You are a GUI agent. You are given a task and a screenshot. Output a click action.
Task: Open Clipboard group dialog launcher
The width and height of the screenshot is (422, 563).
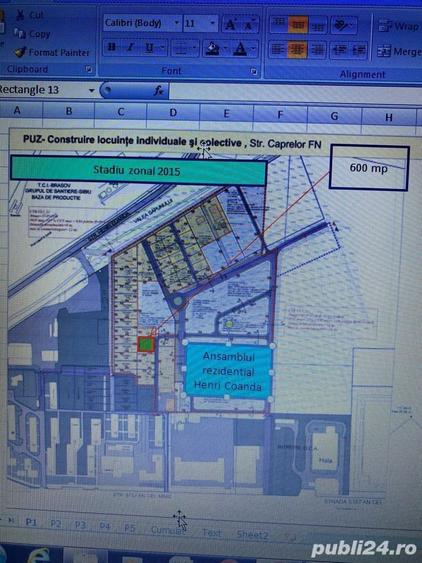(x=89, y=69)
